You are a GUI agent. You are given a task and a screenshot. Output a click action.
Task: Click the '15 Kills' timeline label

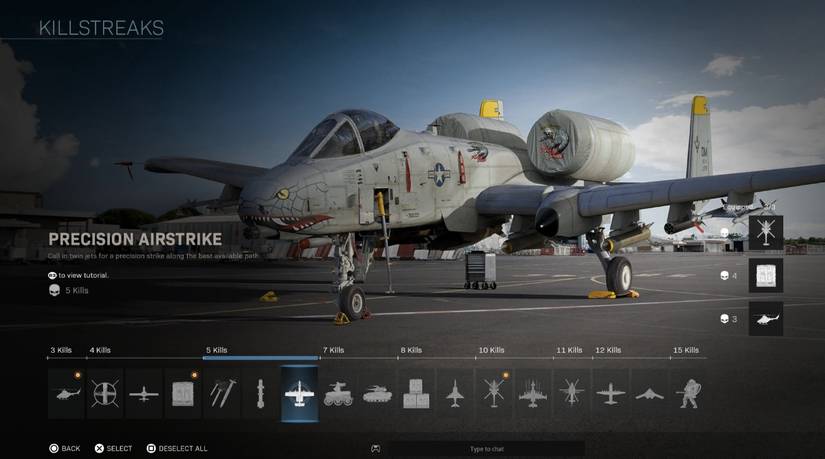click(686, 350)
